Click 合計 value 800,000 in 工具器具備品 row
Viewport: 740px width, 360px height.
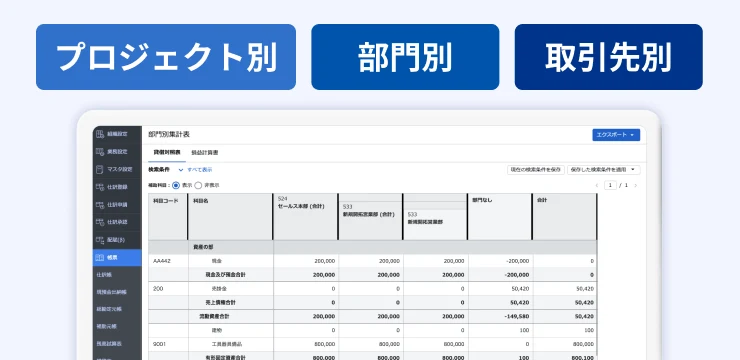pos(584,344)
